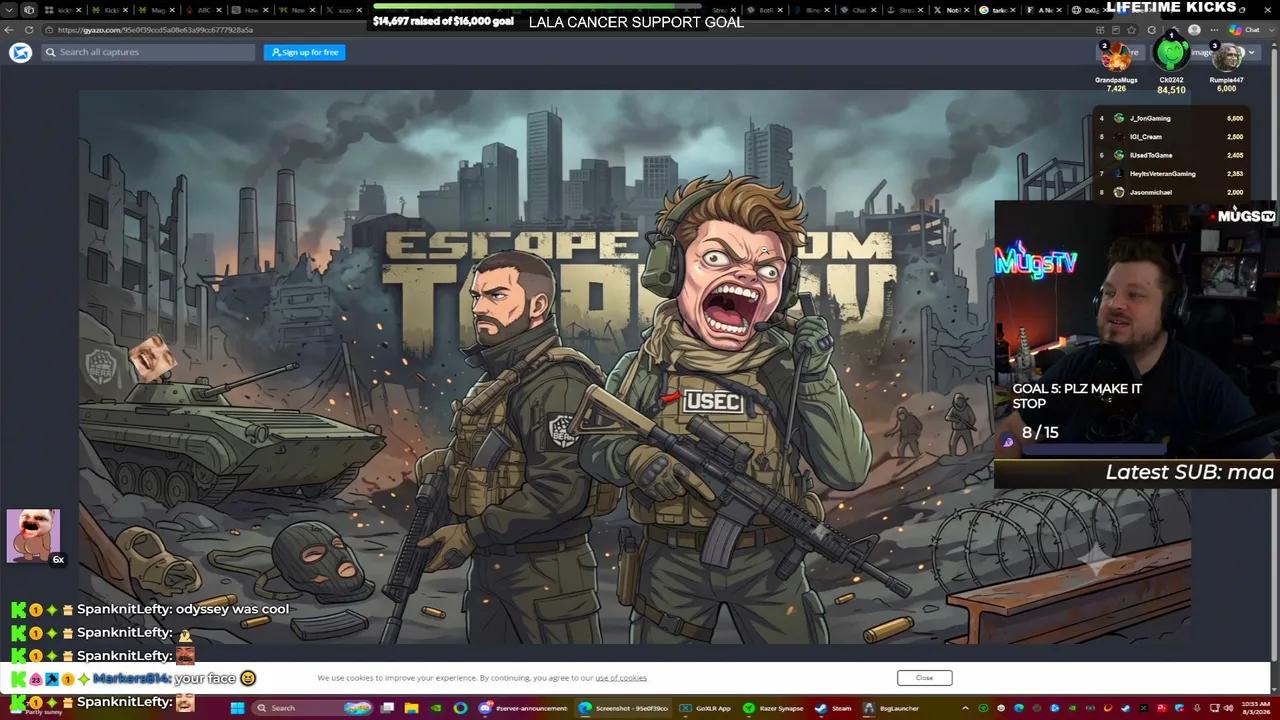Open BsgLauncher from the taskbar
Screen dimensions: 1280x720
[x=893, y=708]
